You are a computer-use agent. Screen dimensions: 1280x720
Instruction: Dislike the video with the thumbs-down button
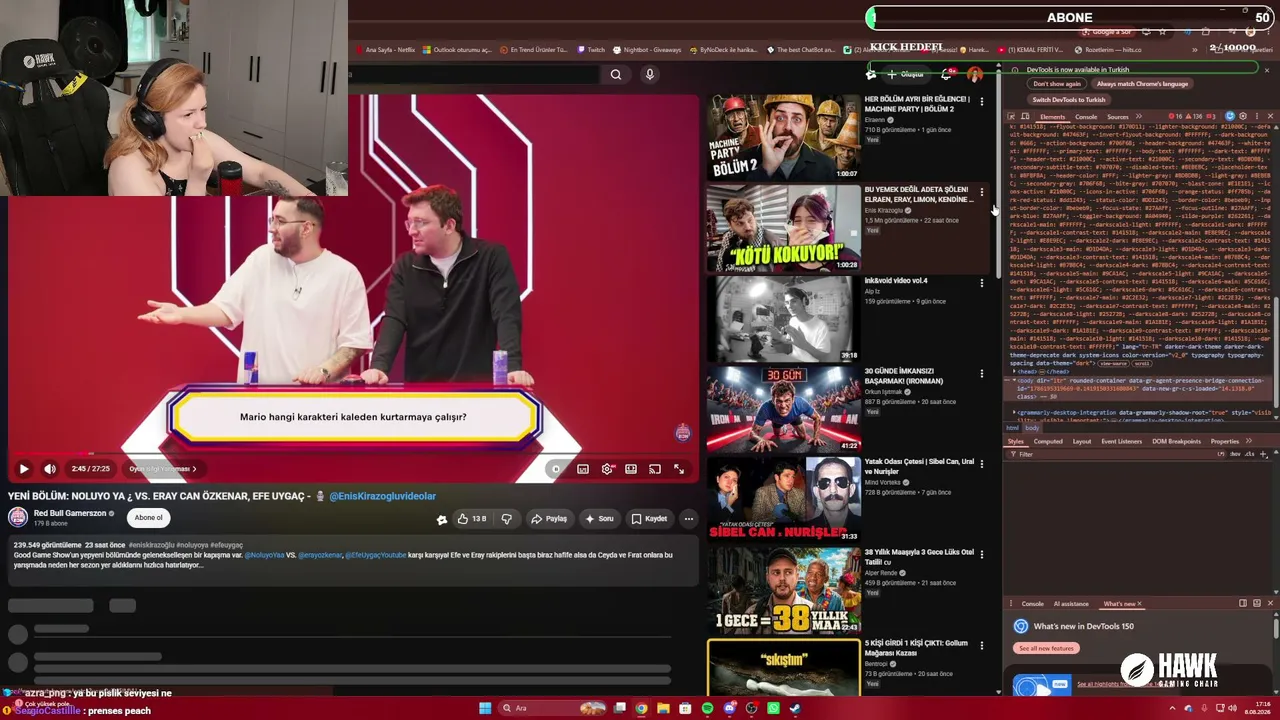(506, 519)
